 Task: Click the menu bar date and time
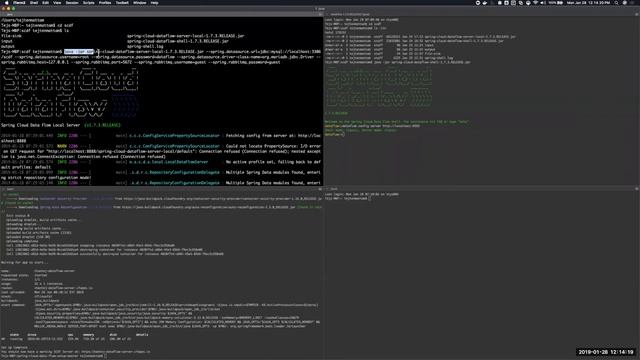coord(588,3)
